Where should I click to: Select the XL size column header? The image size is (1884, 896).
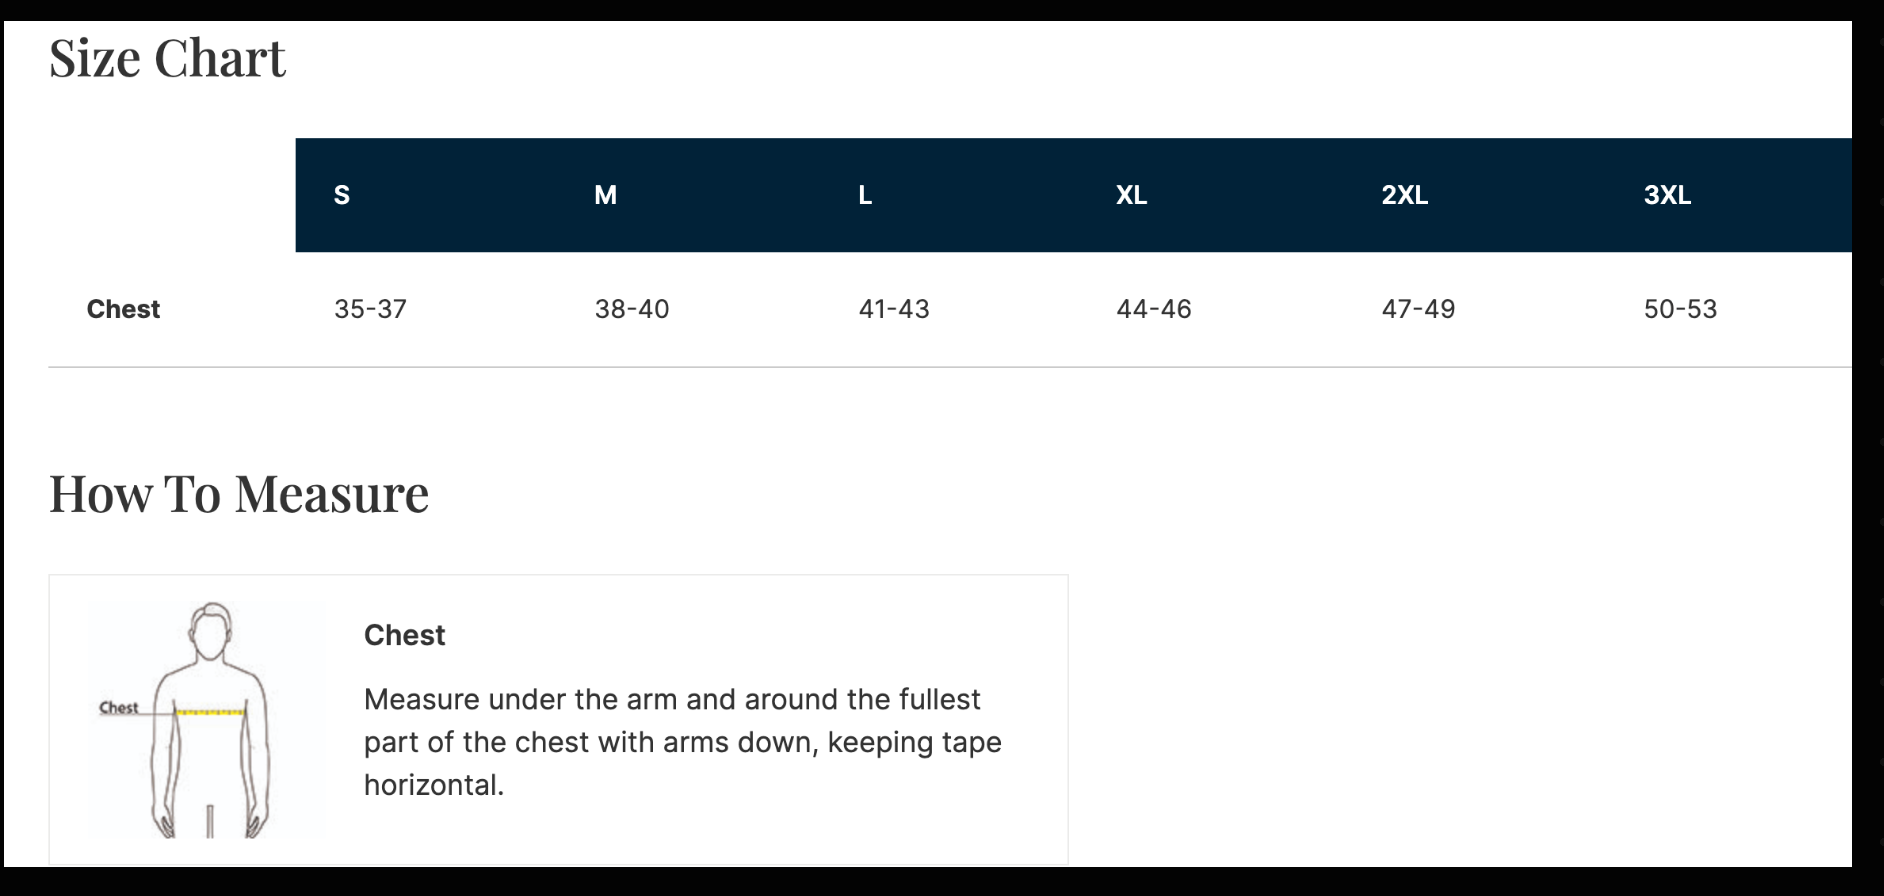[1131, 195]
